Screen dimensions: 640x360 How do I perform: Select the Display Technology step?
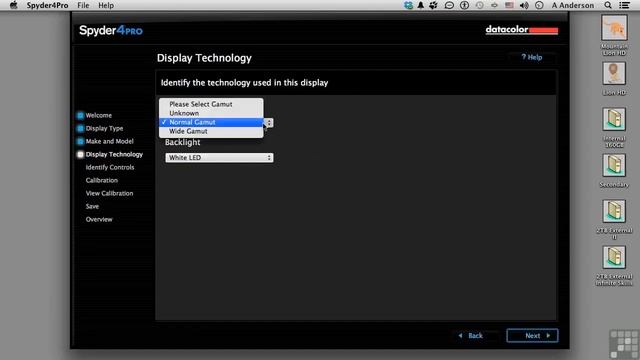114,154
